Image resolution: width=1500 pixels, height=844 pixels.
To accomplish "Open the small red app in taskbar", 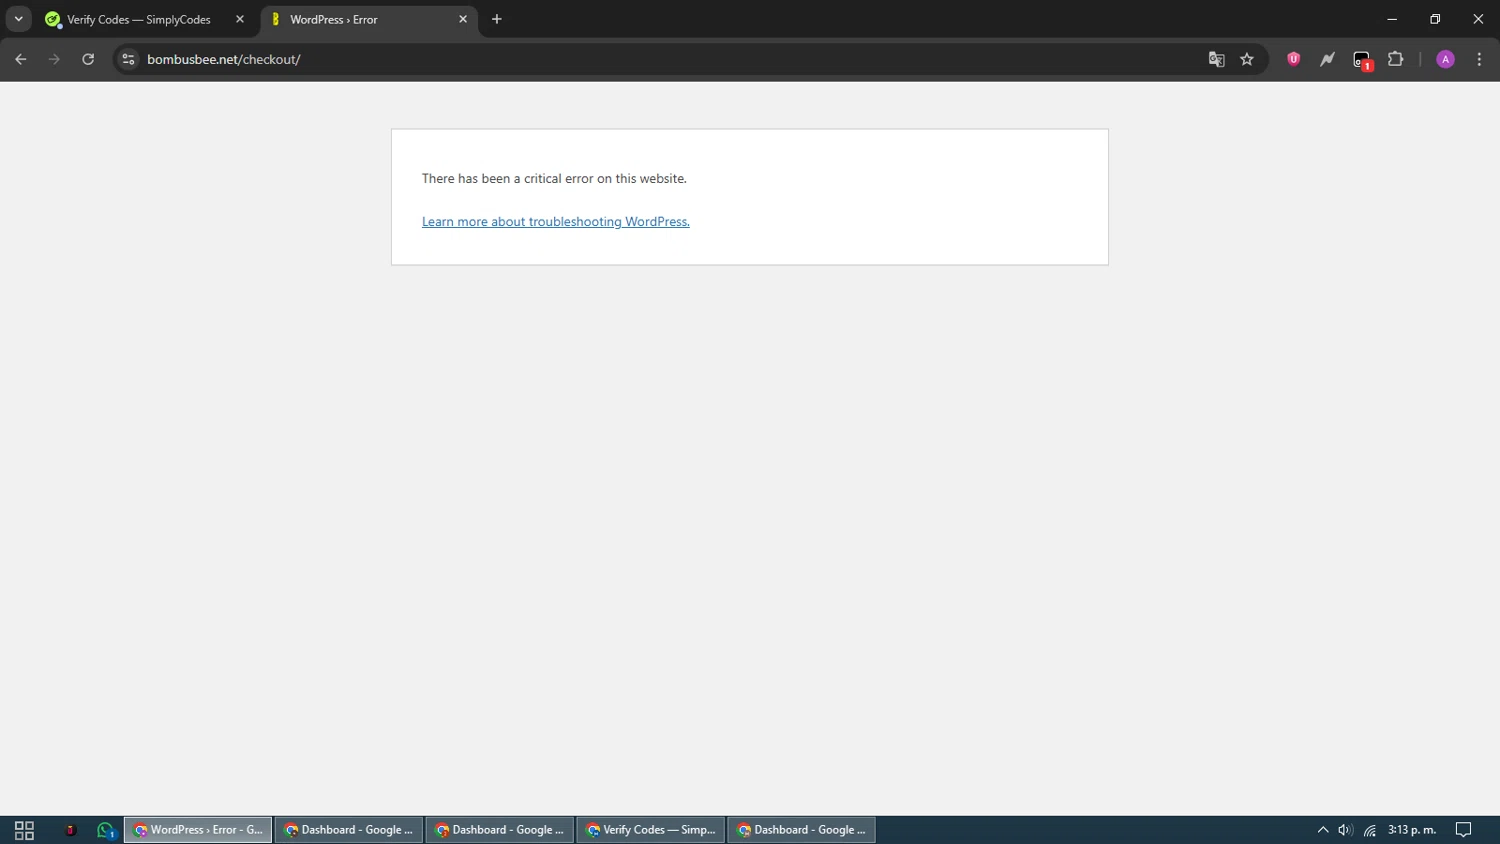I will [70, 830].
